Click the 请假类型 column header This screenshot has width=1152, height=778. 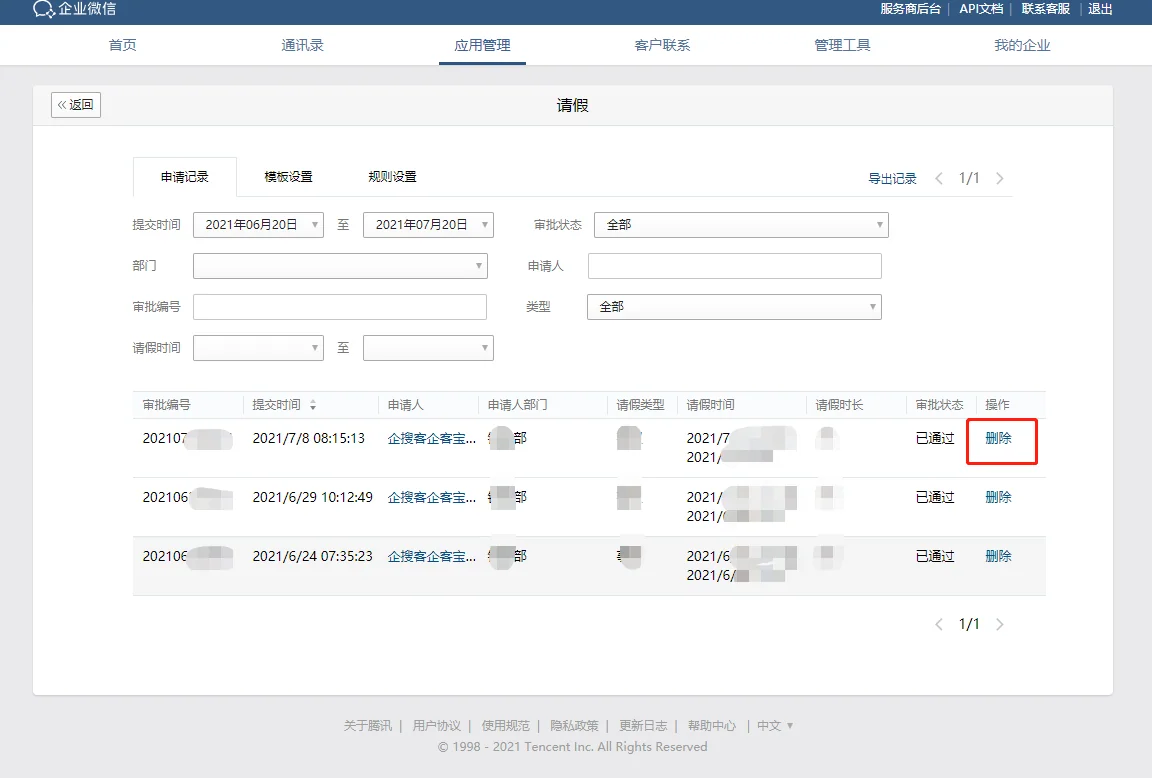click(640, 406)
